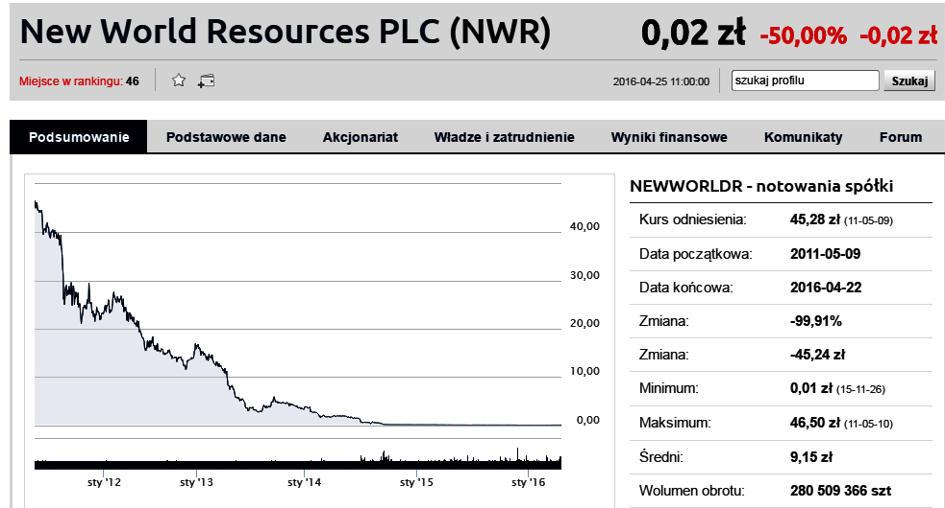The width and height of the screenshot is (945, 508).
Task: Click the Miejsce w rankingu link
Action: click(79, 81)
